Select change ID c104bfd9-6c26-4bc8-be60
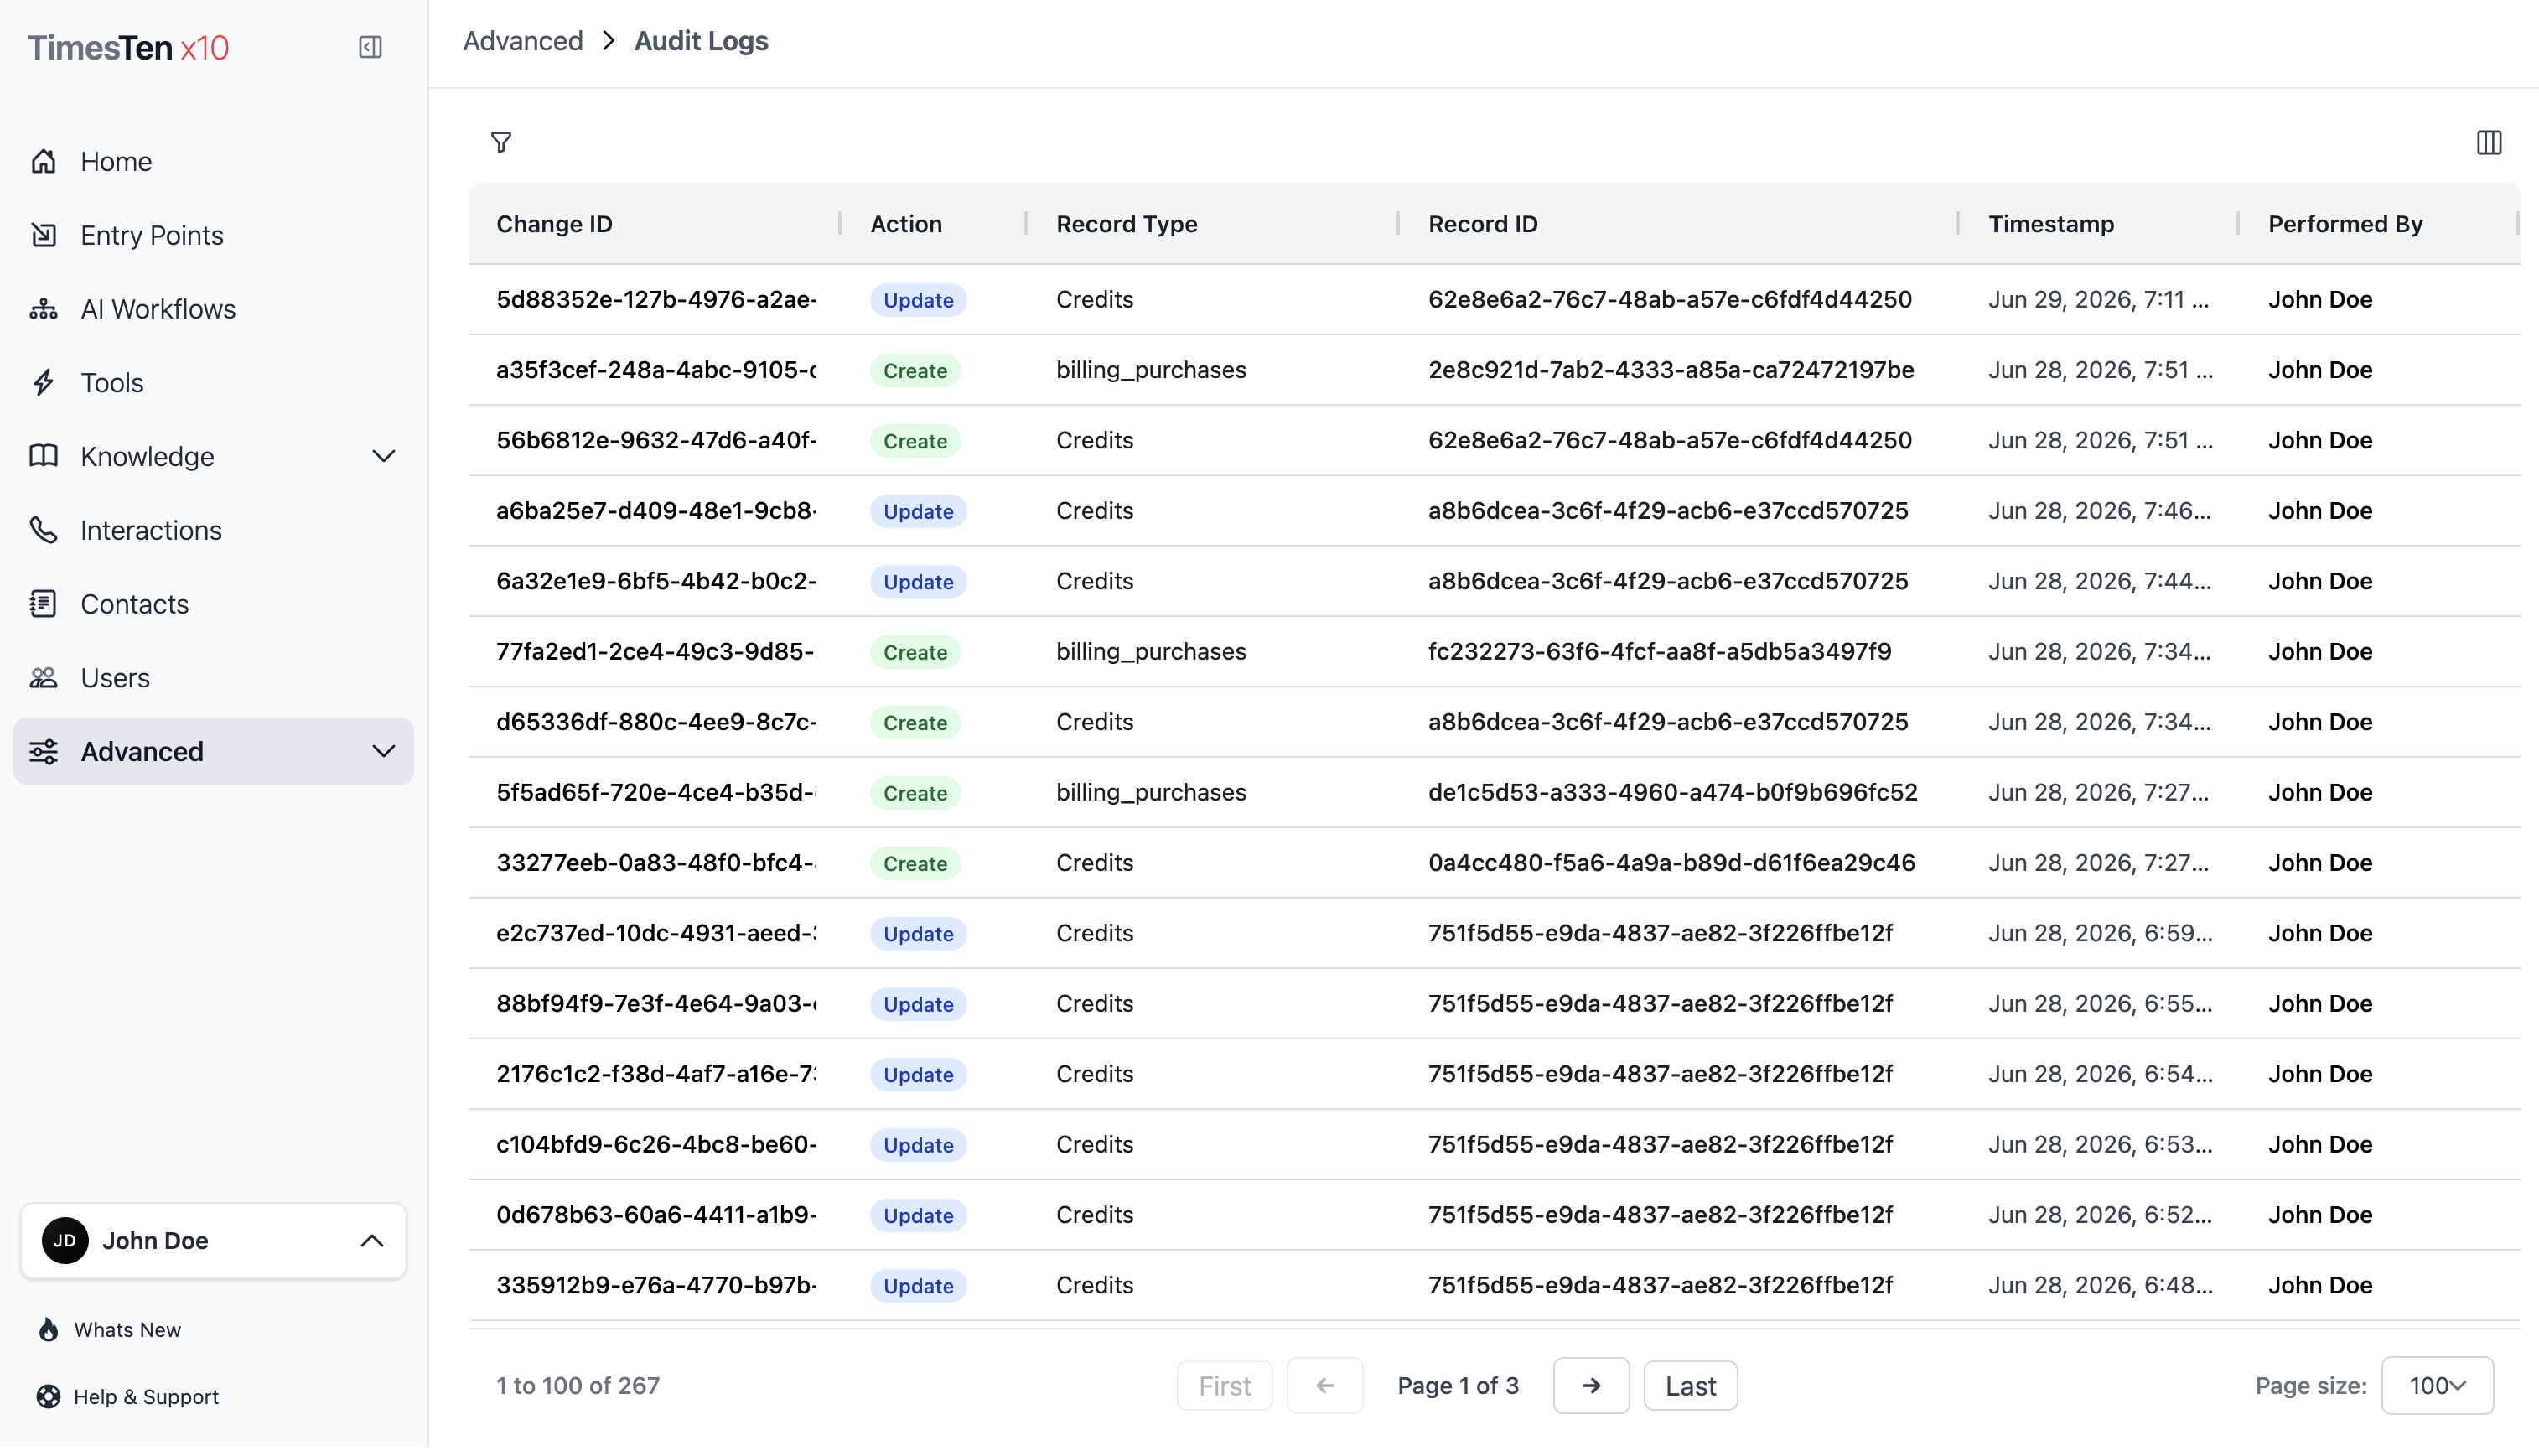 pos(656,1144)
